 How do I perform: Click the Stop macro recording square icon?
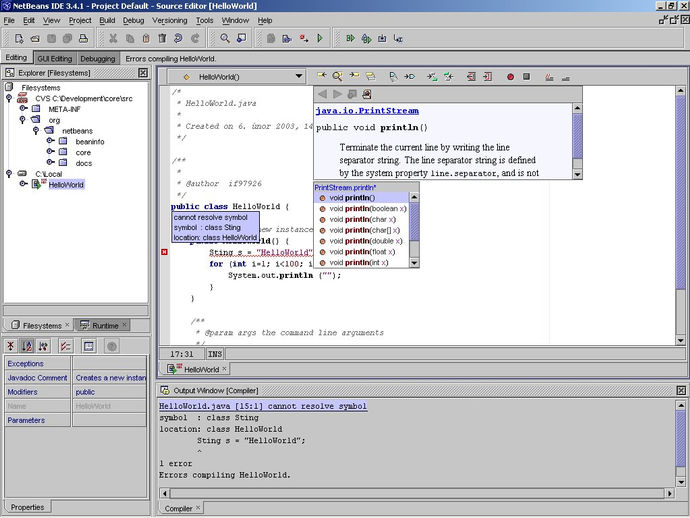pyautogui.click(x=526, y=77)
